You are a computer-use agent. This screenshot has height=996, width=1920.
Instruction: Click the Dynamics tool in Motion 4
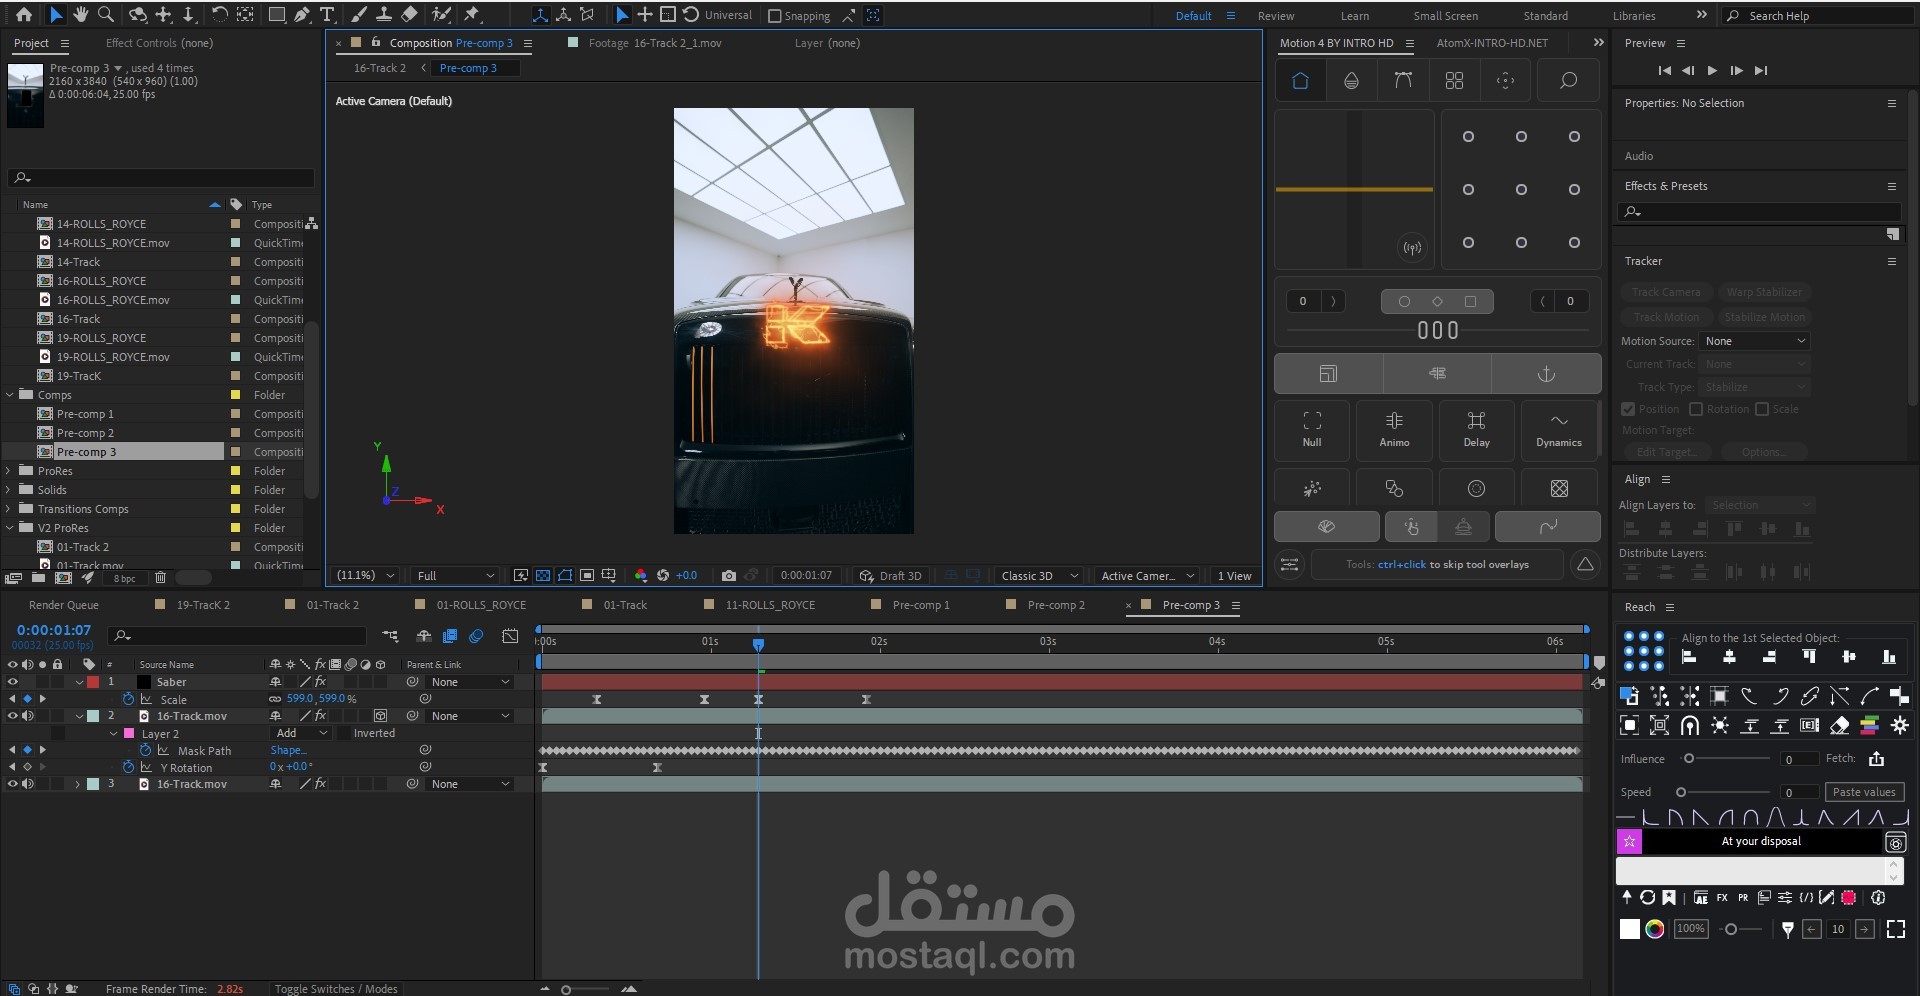pos(1559,430)
